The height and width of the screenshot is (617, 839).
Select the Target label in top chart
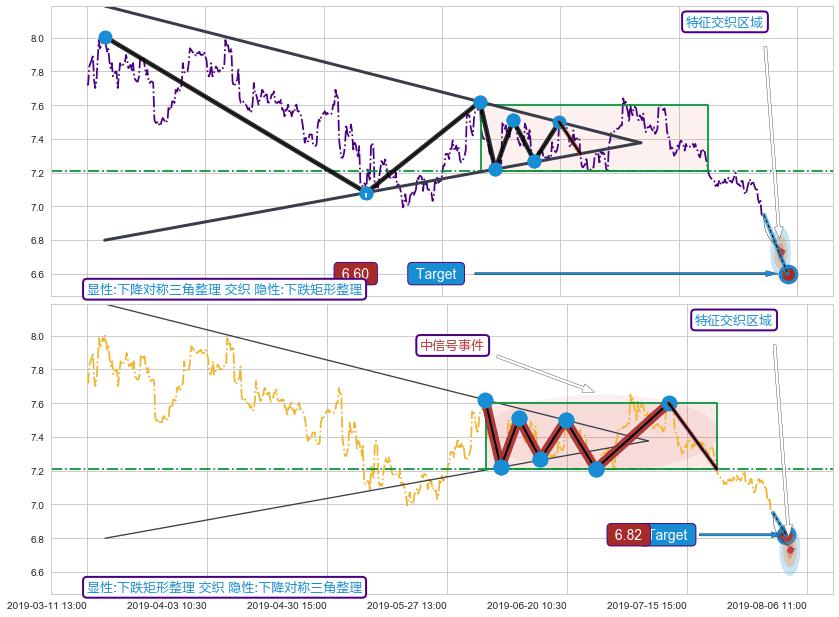(x=436, y=273)
